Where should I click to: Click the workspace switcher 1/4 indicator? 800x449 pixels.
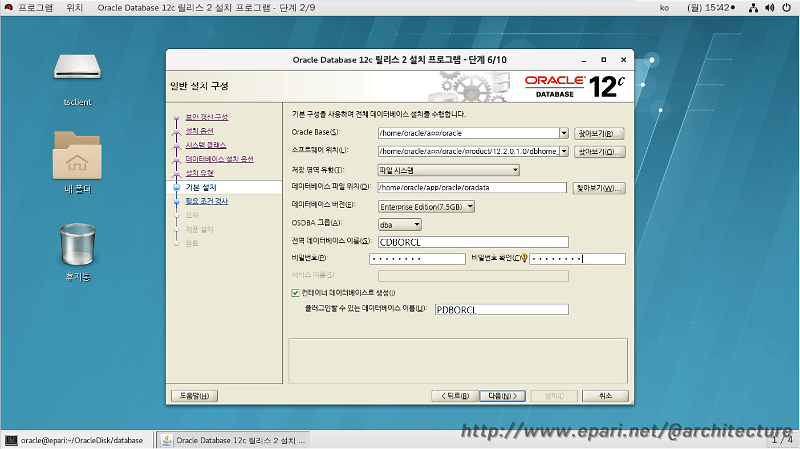782,439
